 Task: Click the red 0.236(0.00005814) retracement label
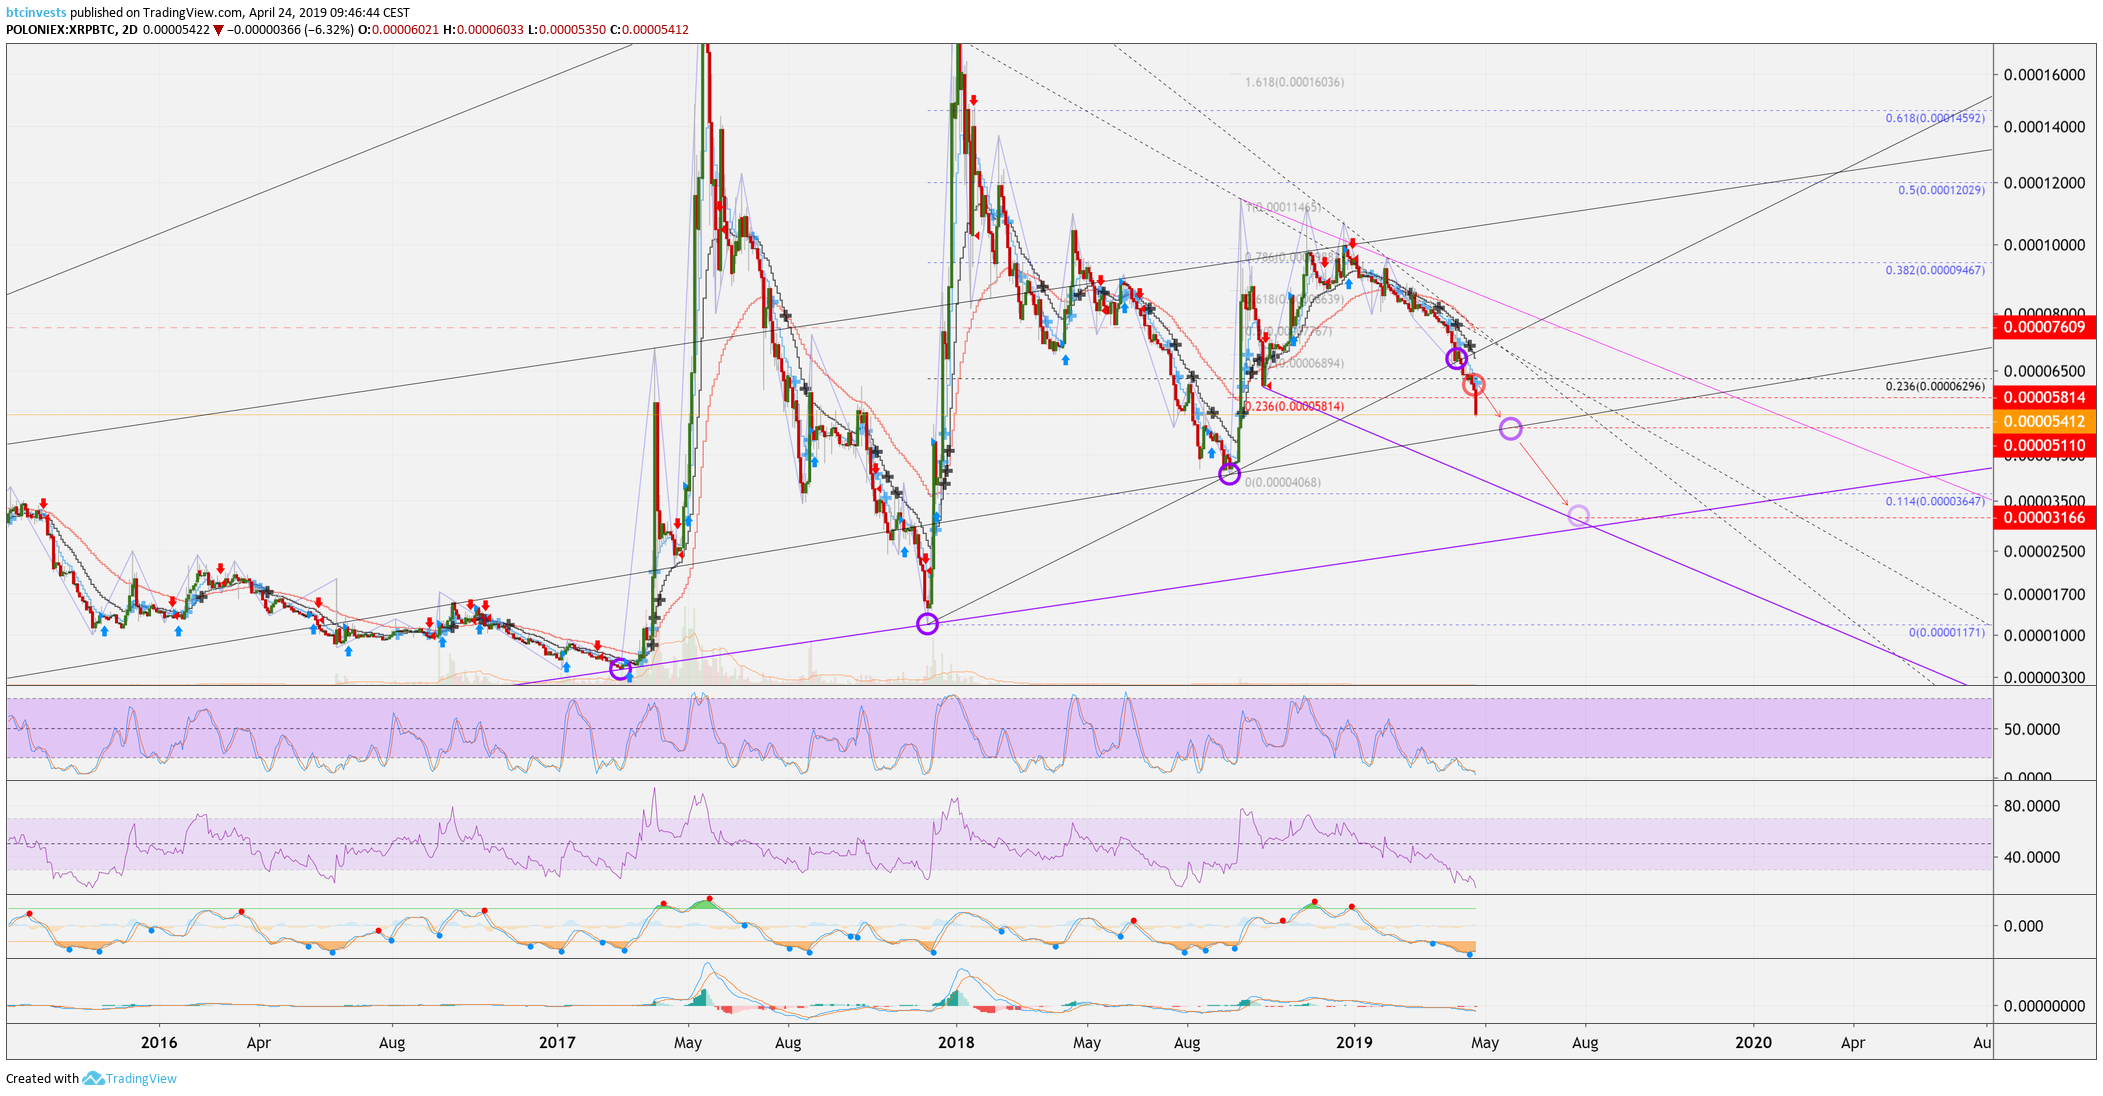1294,406
